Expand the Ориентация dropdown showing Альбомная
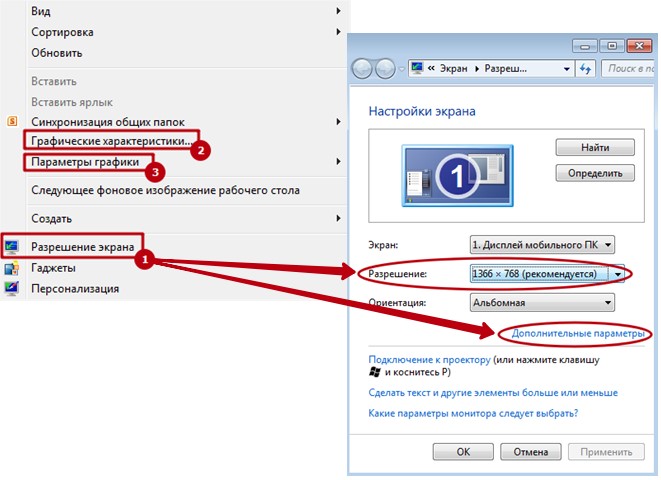Viewport: 661px width, 480px height. click(541, 303)
